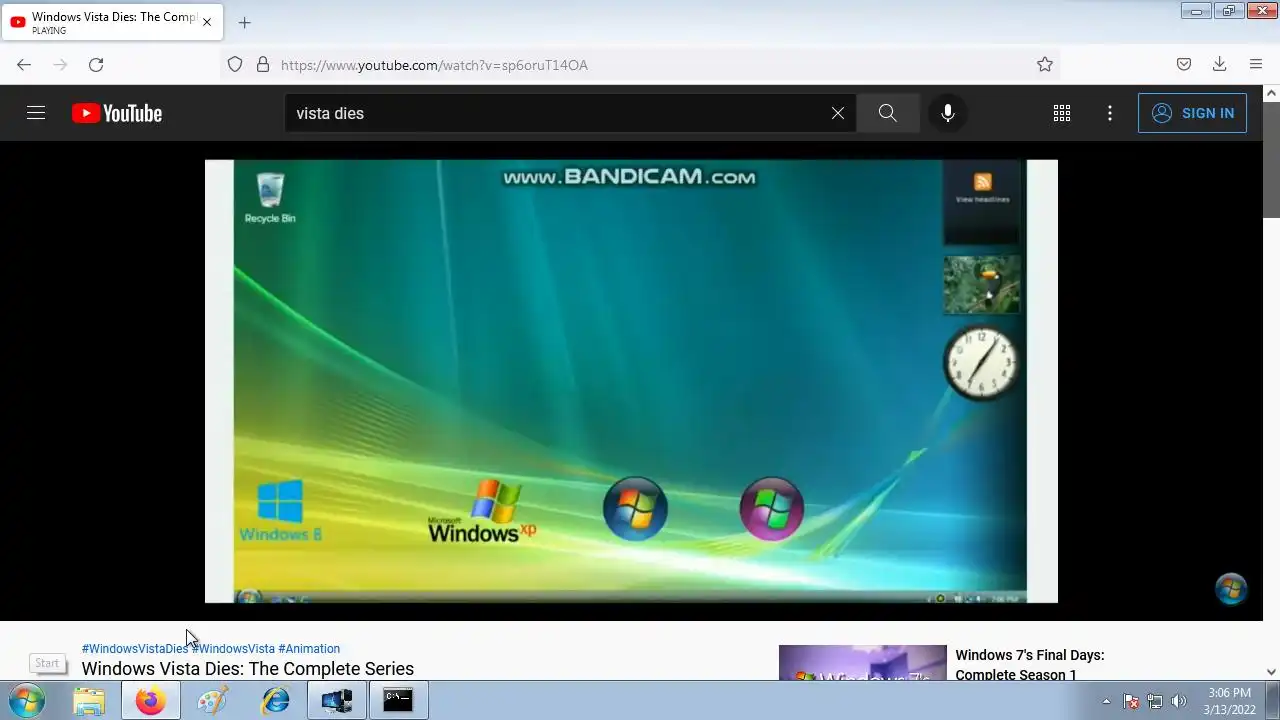Open a new Firefox tab

coord(244,22)
